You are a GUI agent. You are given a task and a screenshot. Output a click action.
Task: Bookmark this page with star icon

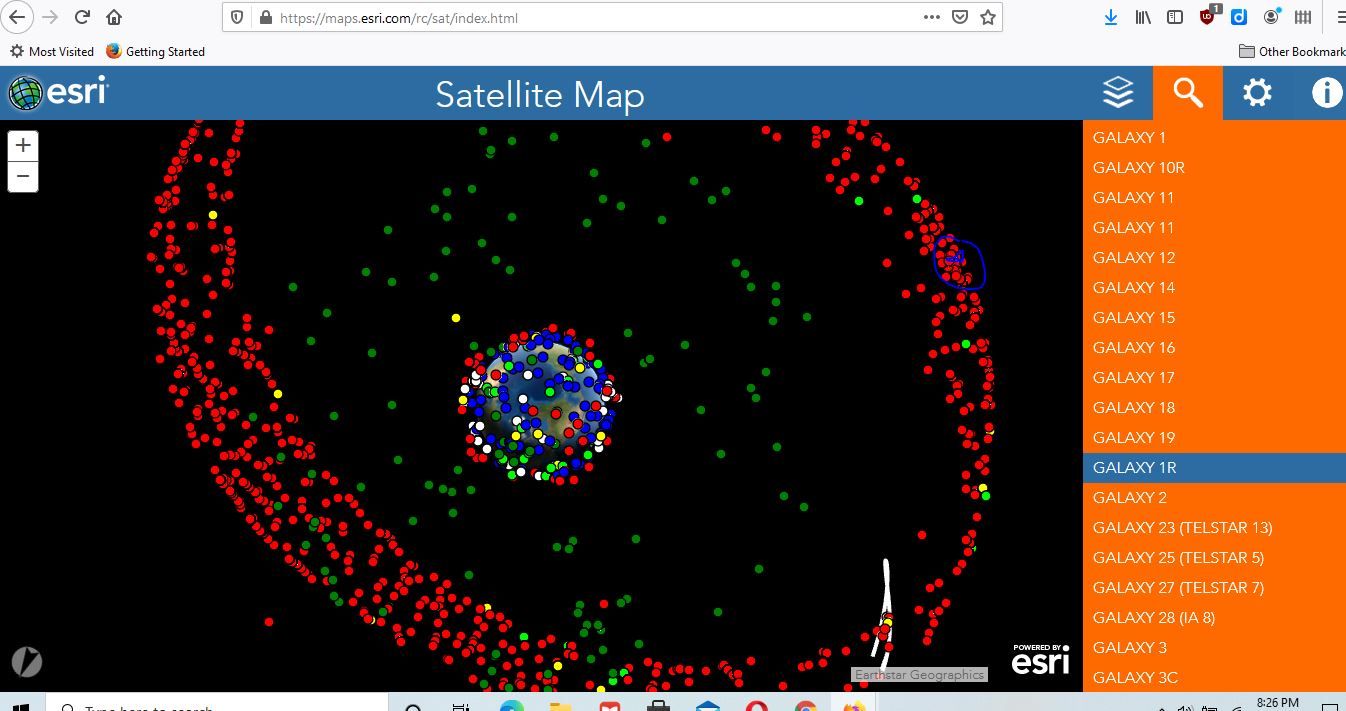coord(988,17)
